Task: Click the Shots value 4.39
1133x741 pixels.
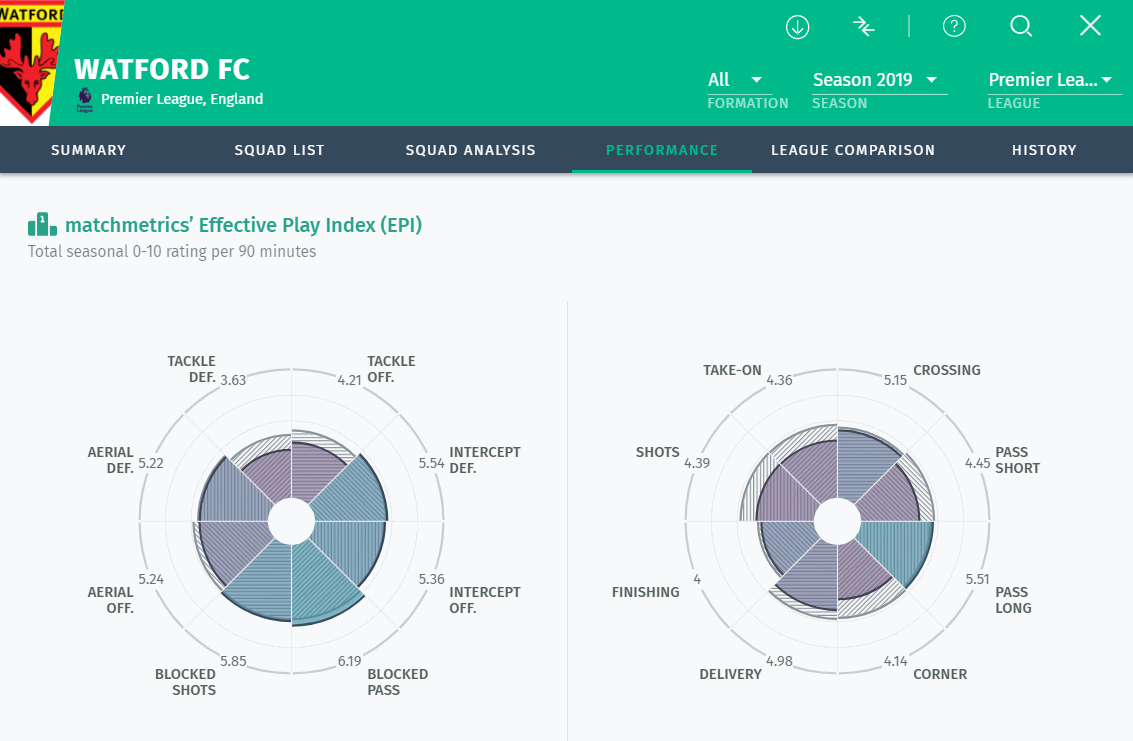Action: pyautogui.click(x=697, y=463)
